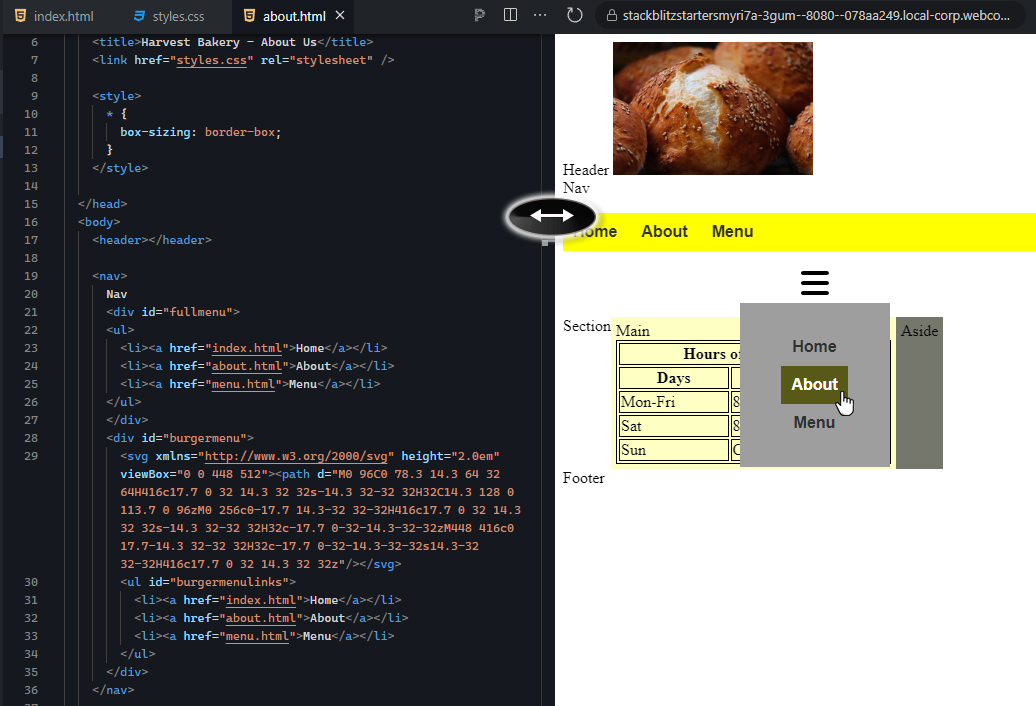The height and width of the screenshot is (706, 1036).
Task: Click the HTML5 icon on the index.html tab
Action: [x=21, y=16]
